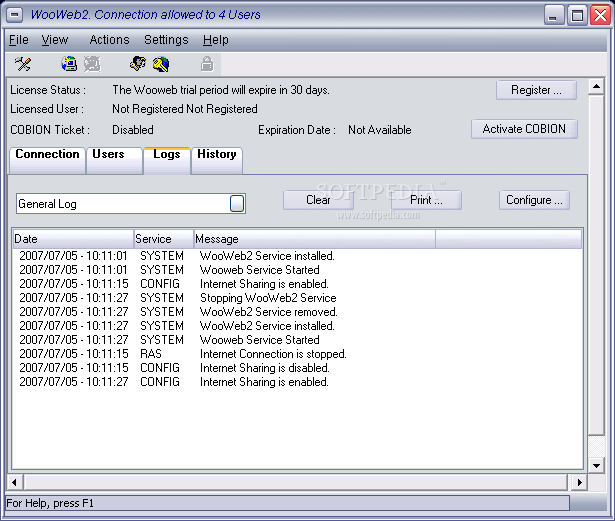Click the globe-with-computer connect icon
This screenshot has height=521, width=615.
click(x=69, y=64)
